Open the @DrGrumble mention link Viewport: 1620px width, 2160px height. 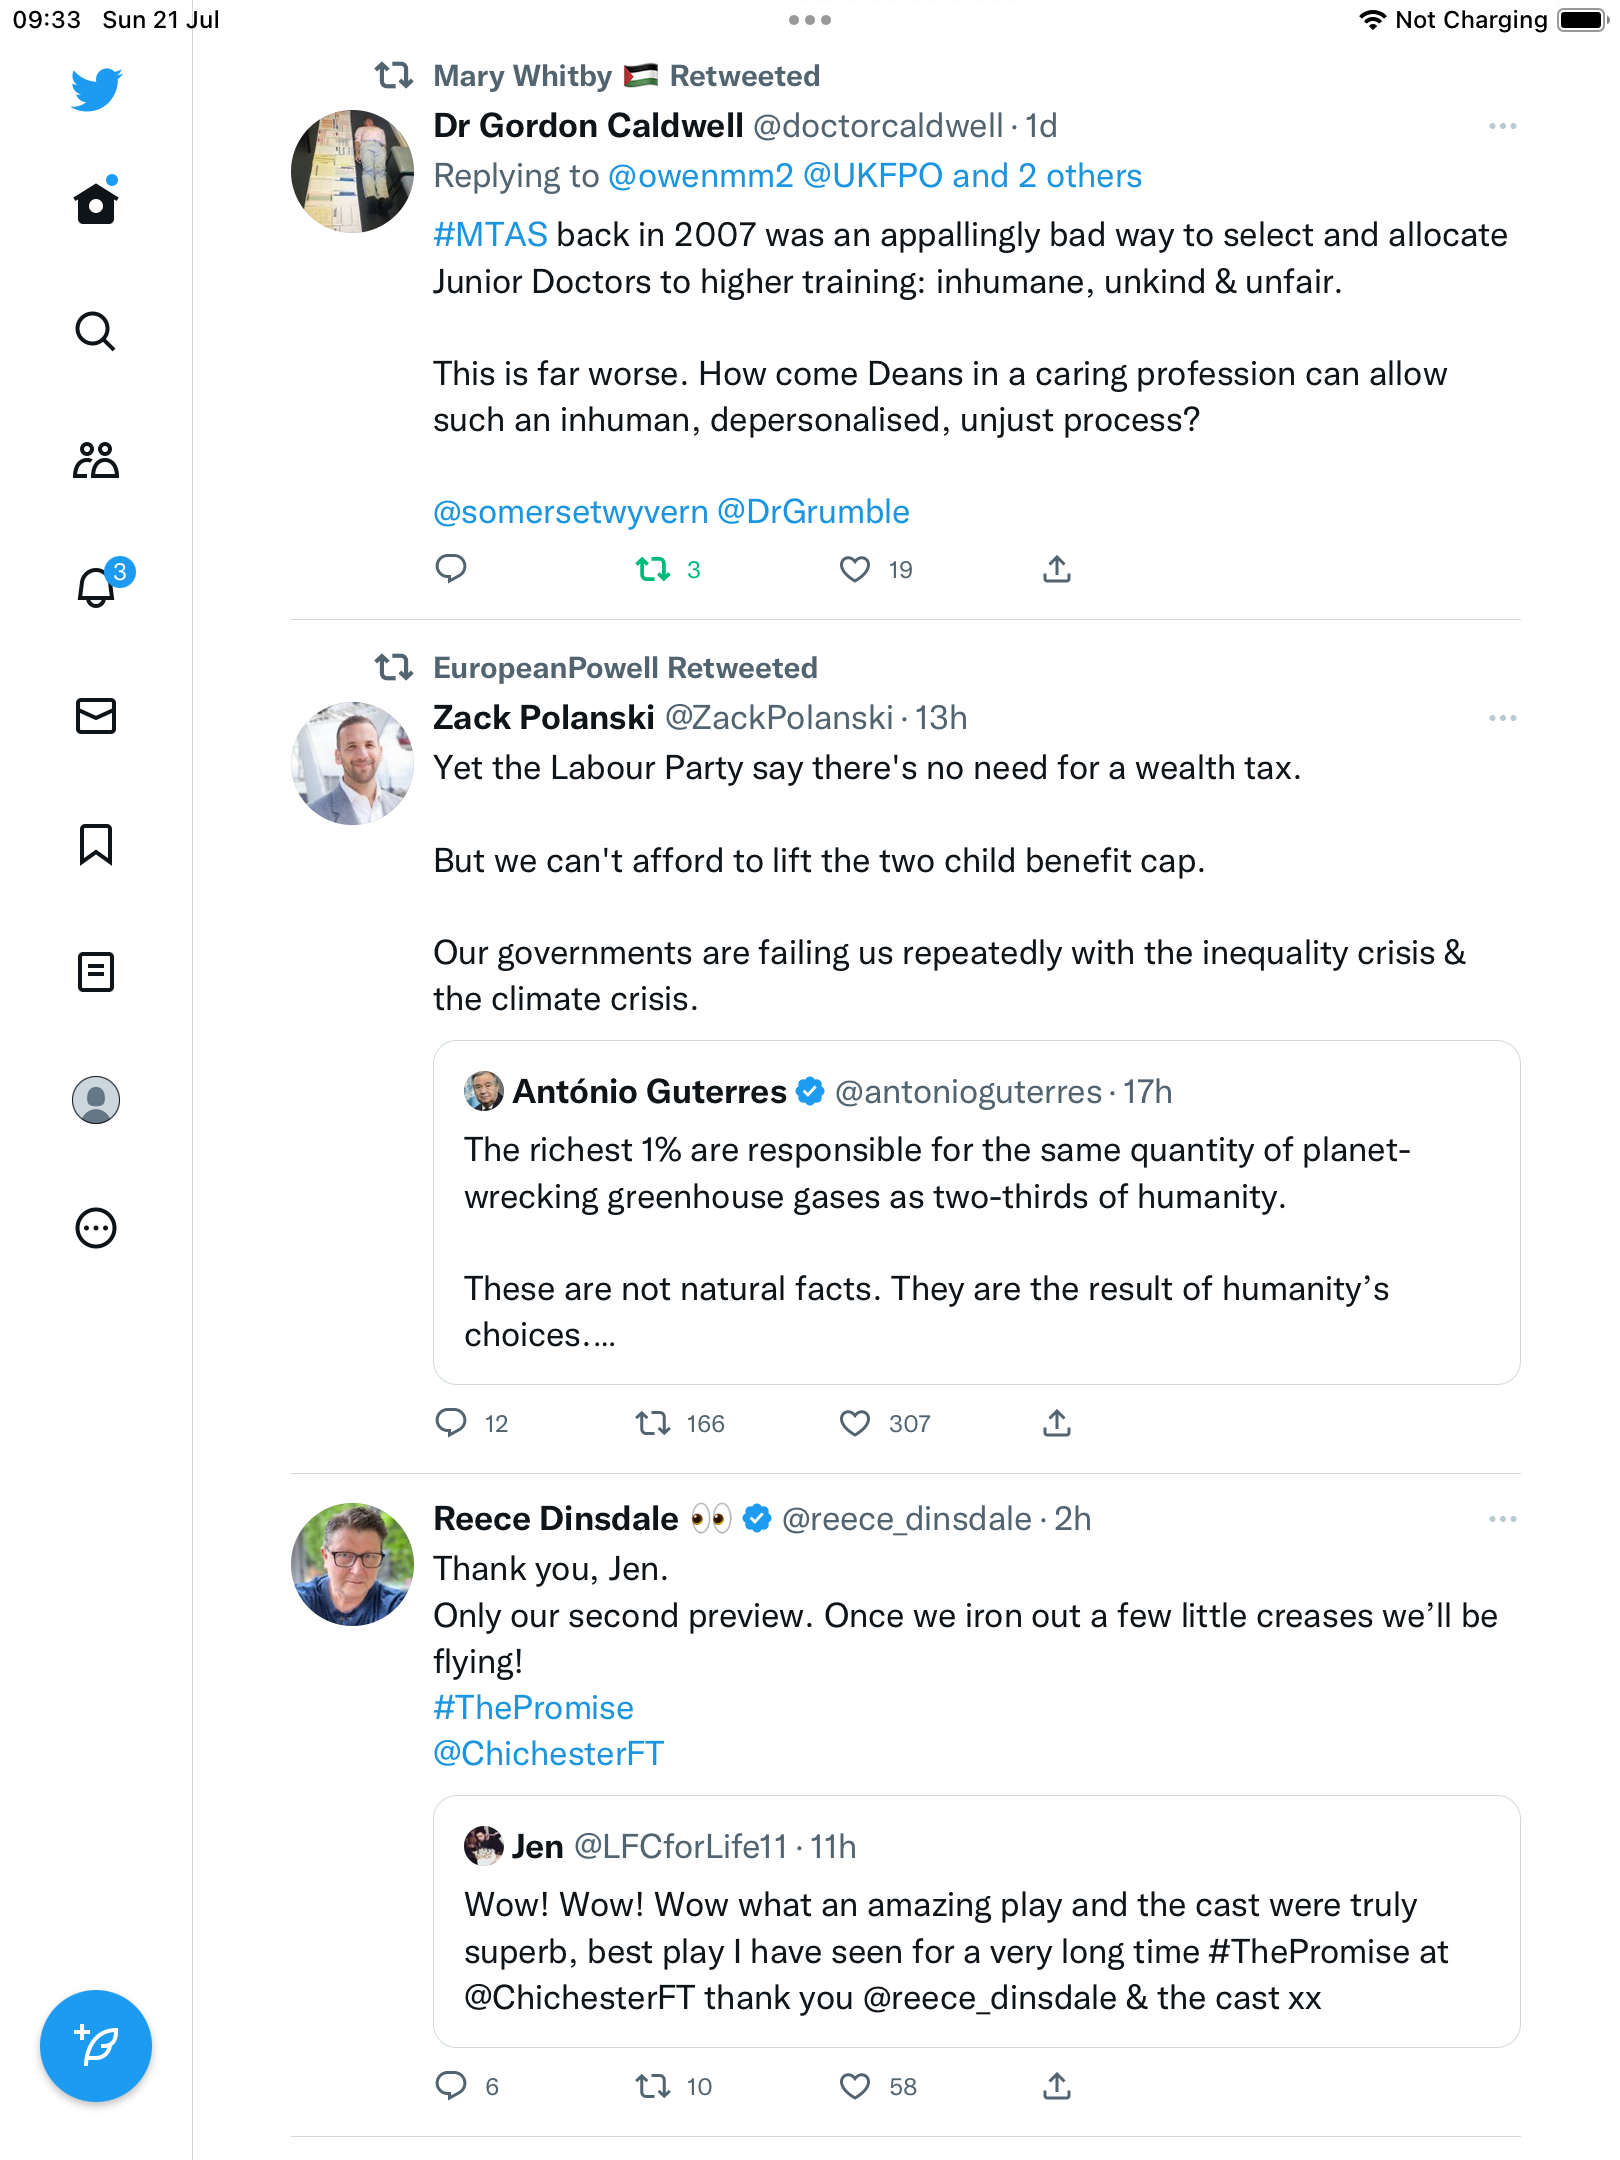(813, 512)
